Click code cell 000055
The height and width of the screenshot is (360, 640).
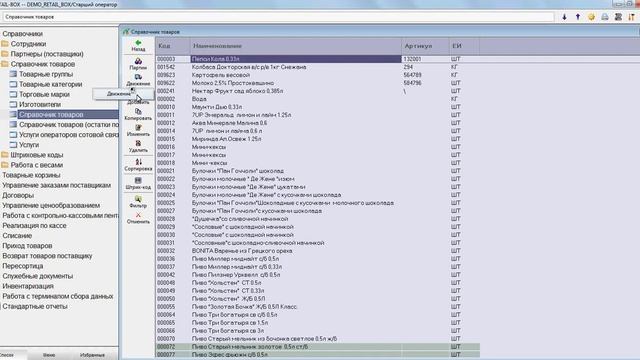[173, 307]
